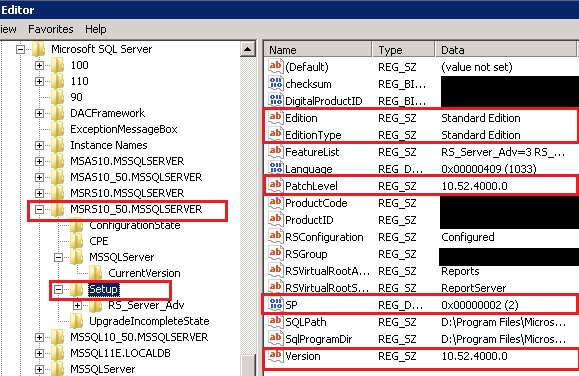Sort values by the Type column header
This screenshot has width=579, height=376.
pyautogui.click(x=403, y=49)
